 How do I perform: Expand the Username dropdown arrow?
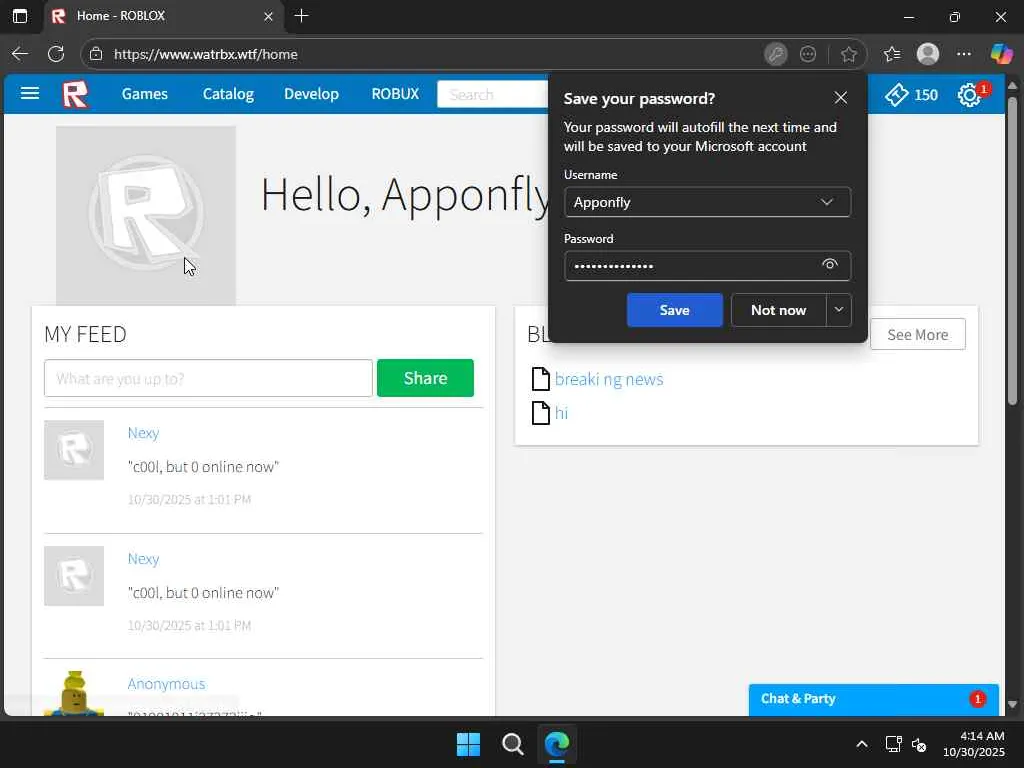point(827,202)
